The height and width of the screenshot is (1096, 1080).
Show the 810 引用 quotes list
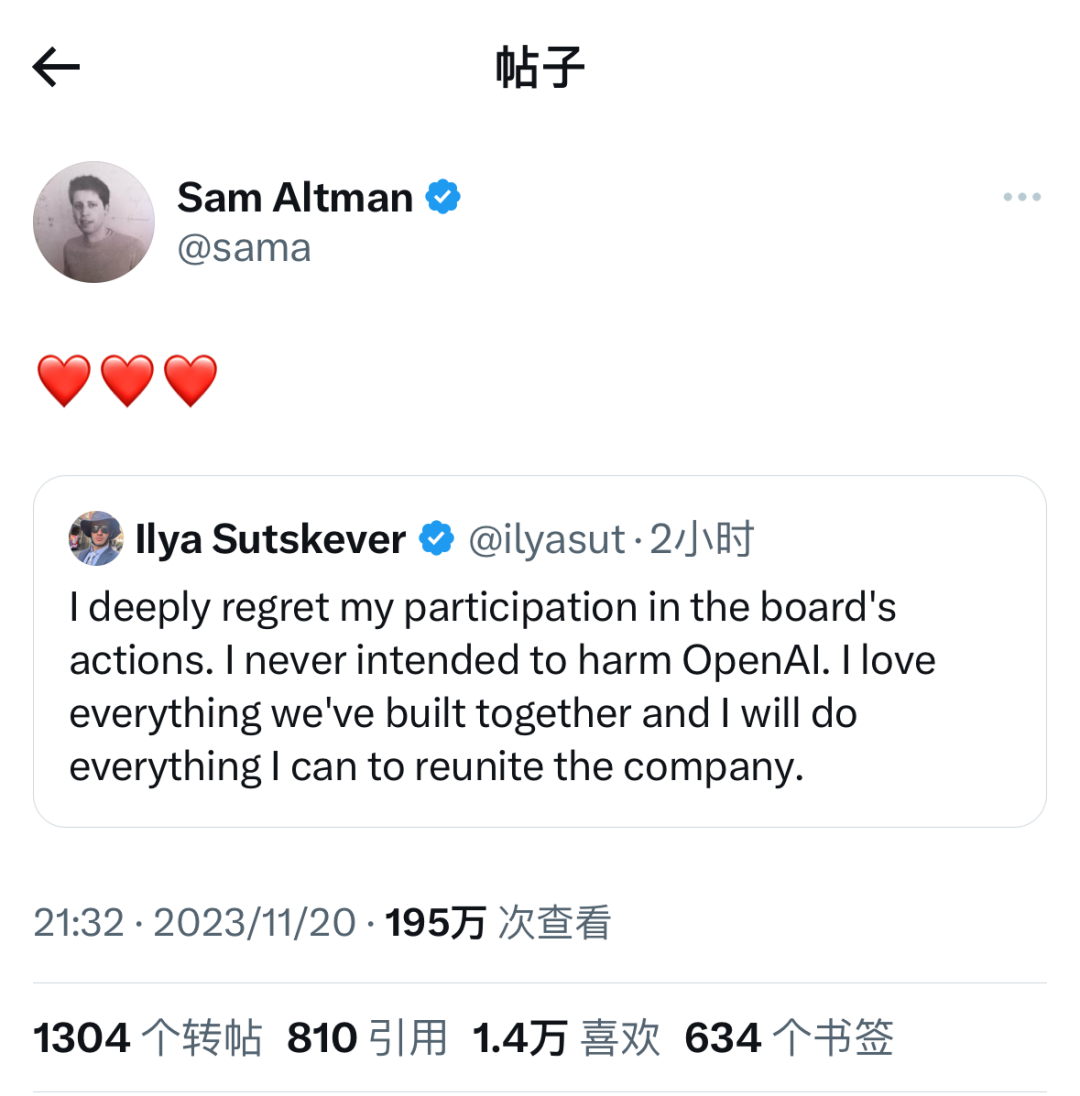click(x=366, y=1039)
